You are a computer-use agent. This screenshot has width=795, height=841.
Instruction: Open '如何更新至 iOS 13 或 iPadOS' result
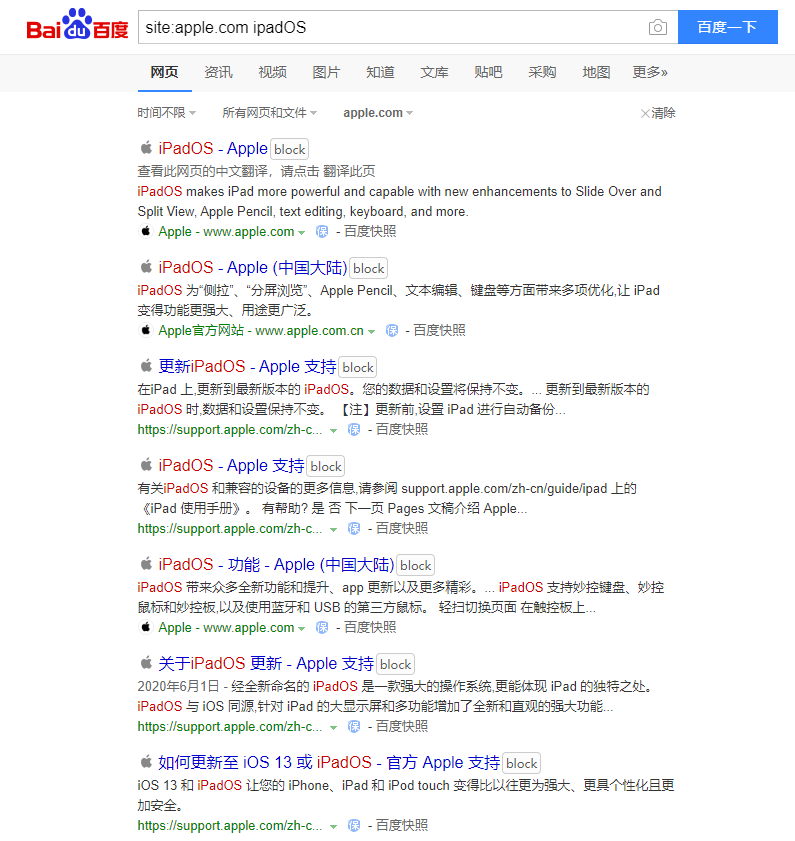click(x=329, y=762)
